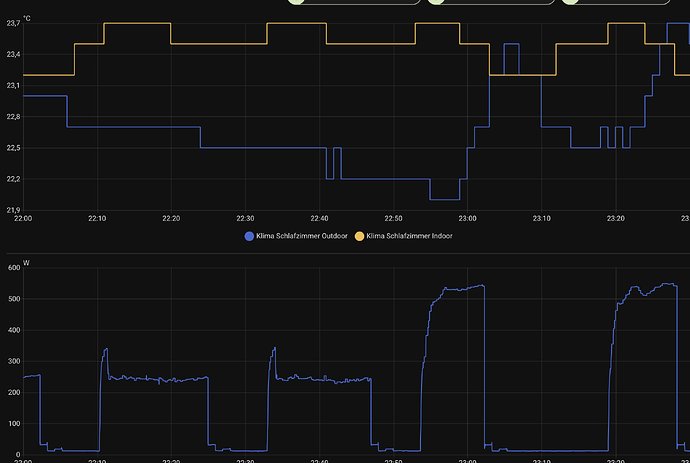
Task: Toggle the Klima Schlafzimmer Outdoor legend entry
Action: tap(296, 236)
